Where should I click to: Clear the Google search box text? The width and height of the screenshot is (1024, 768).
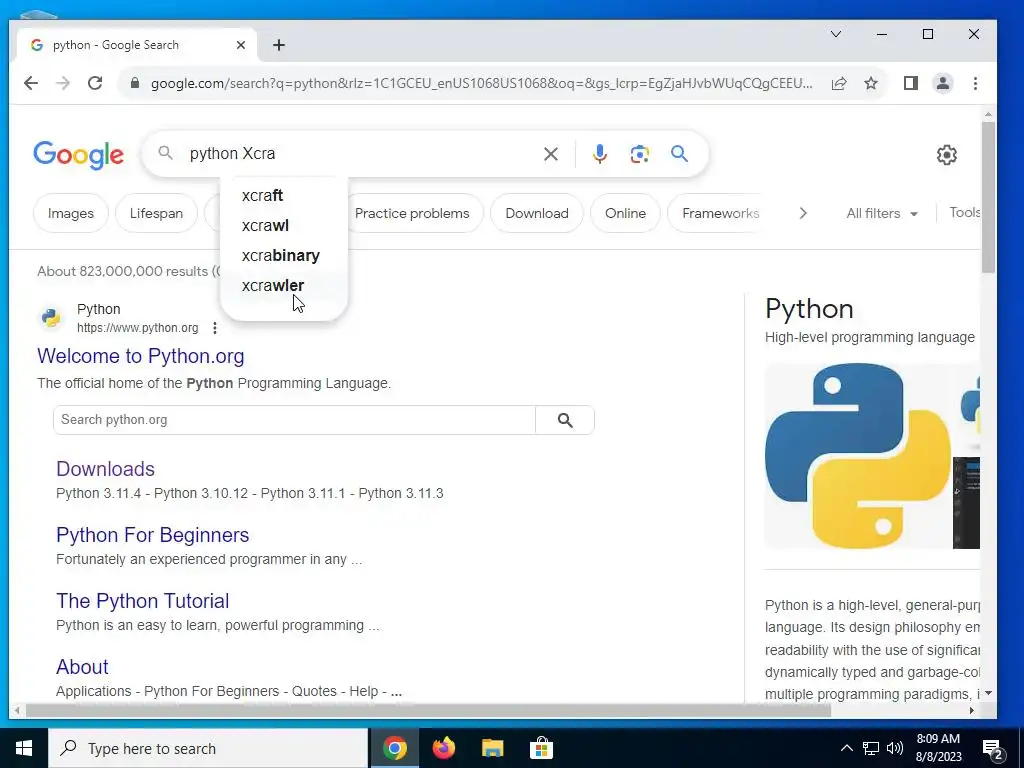pos(551,154)
